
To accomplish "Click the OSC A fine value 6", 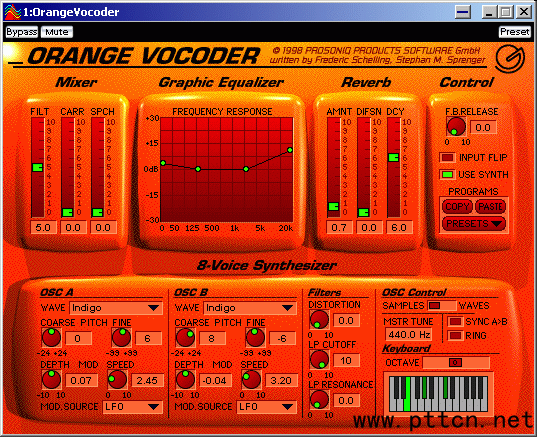I will [x=148, y=338].
